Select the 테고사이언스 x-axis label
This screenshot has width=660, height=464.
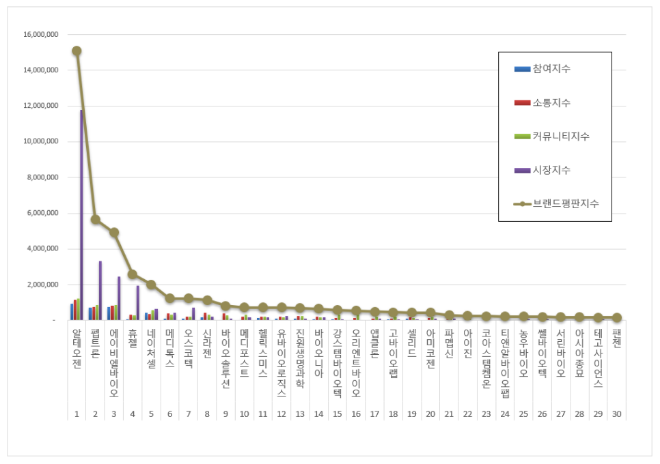[597, 356]
